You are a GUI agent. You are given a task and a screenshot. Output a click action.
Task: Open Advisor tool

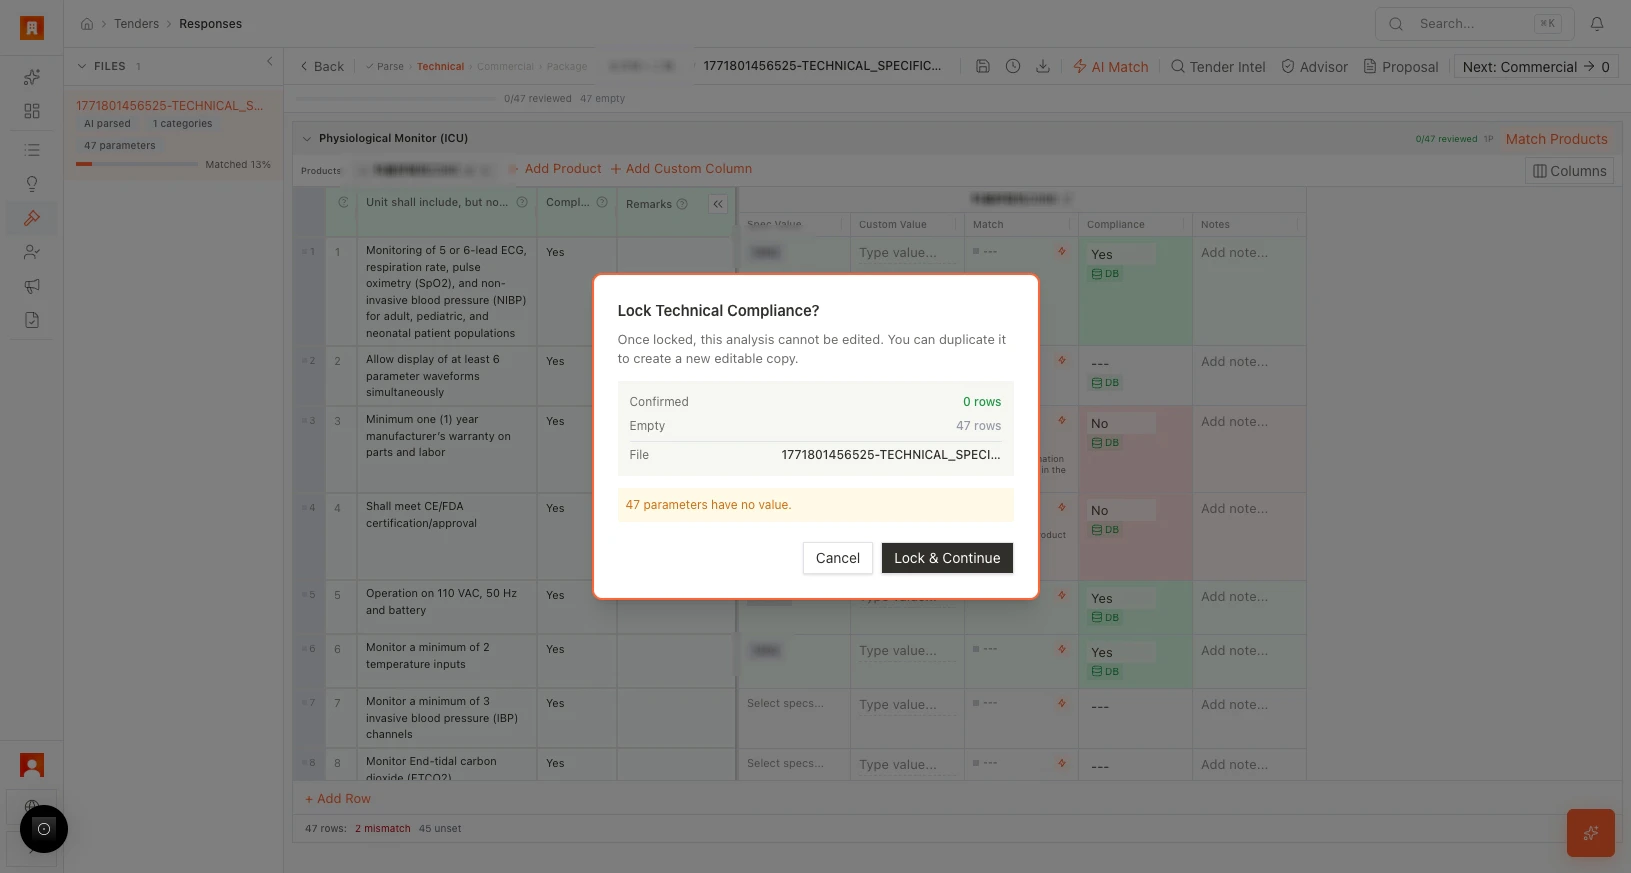1314,67
